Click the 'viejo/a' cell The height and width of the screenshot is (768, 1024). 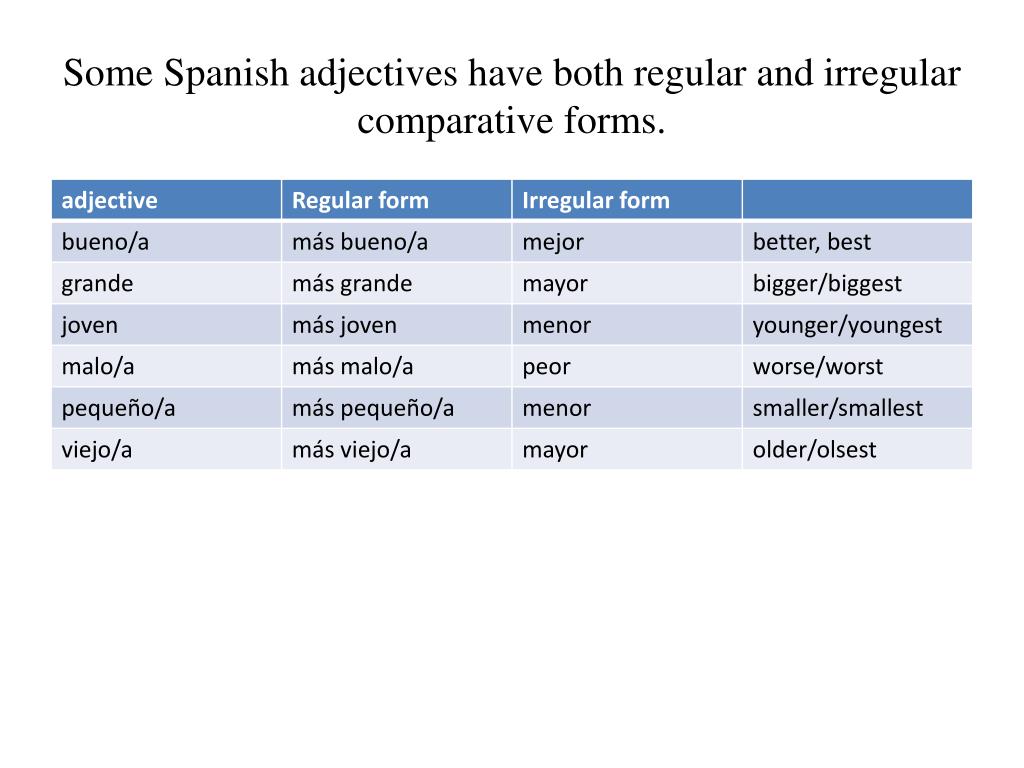167,449
